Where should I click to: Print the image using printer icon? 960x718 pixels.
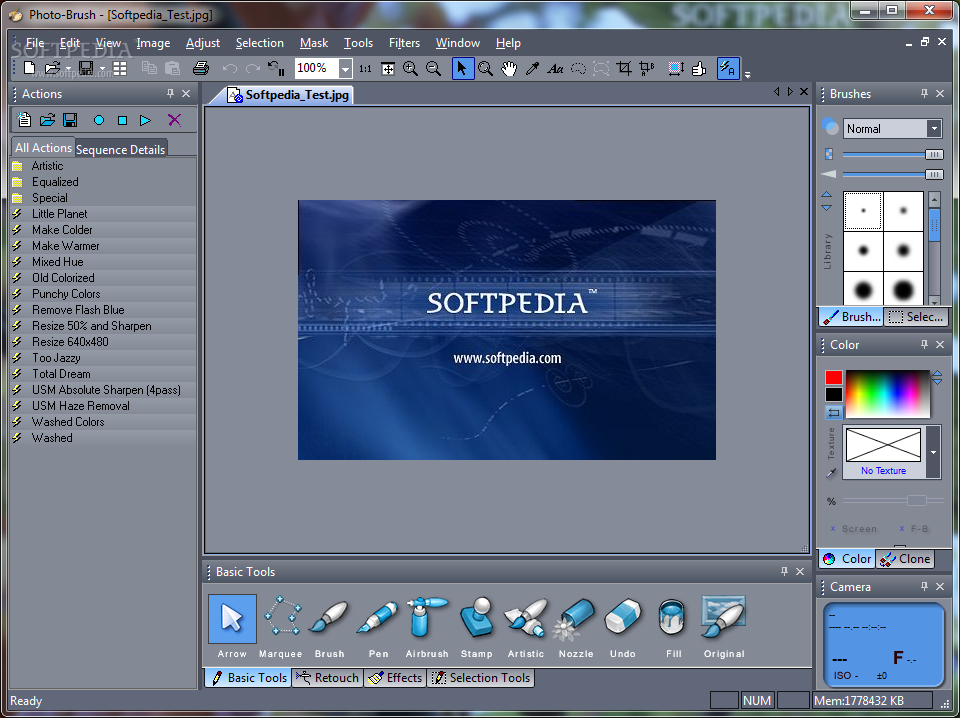[201, 68]
